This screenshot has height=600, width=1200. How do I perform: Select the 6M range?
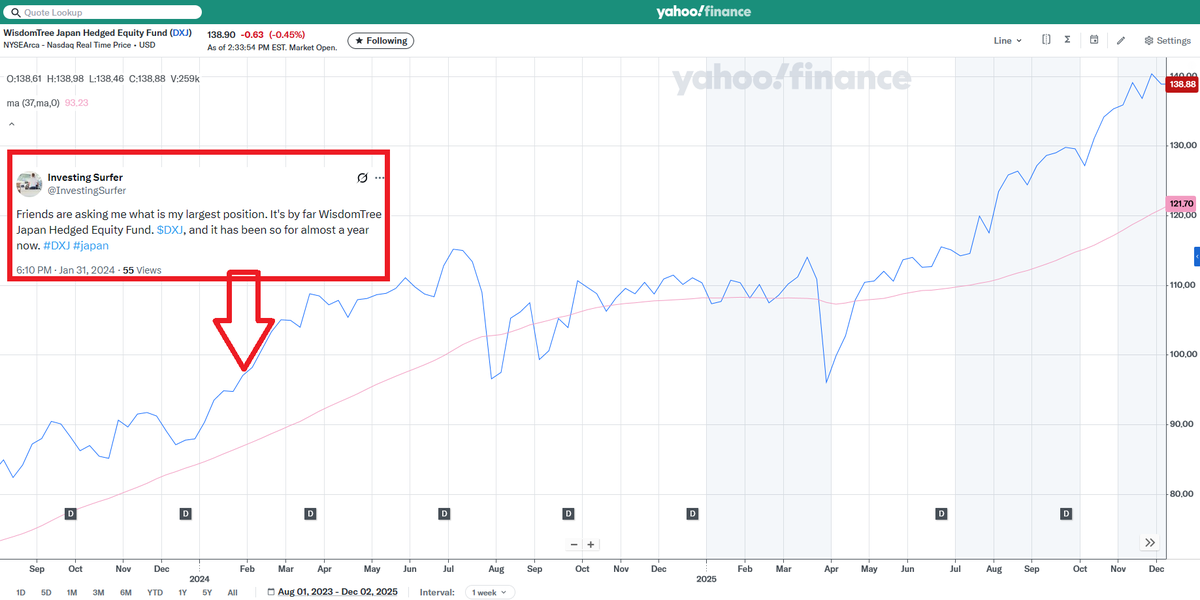126,592
